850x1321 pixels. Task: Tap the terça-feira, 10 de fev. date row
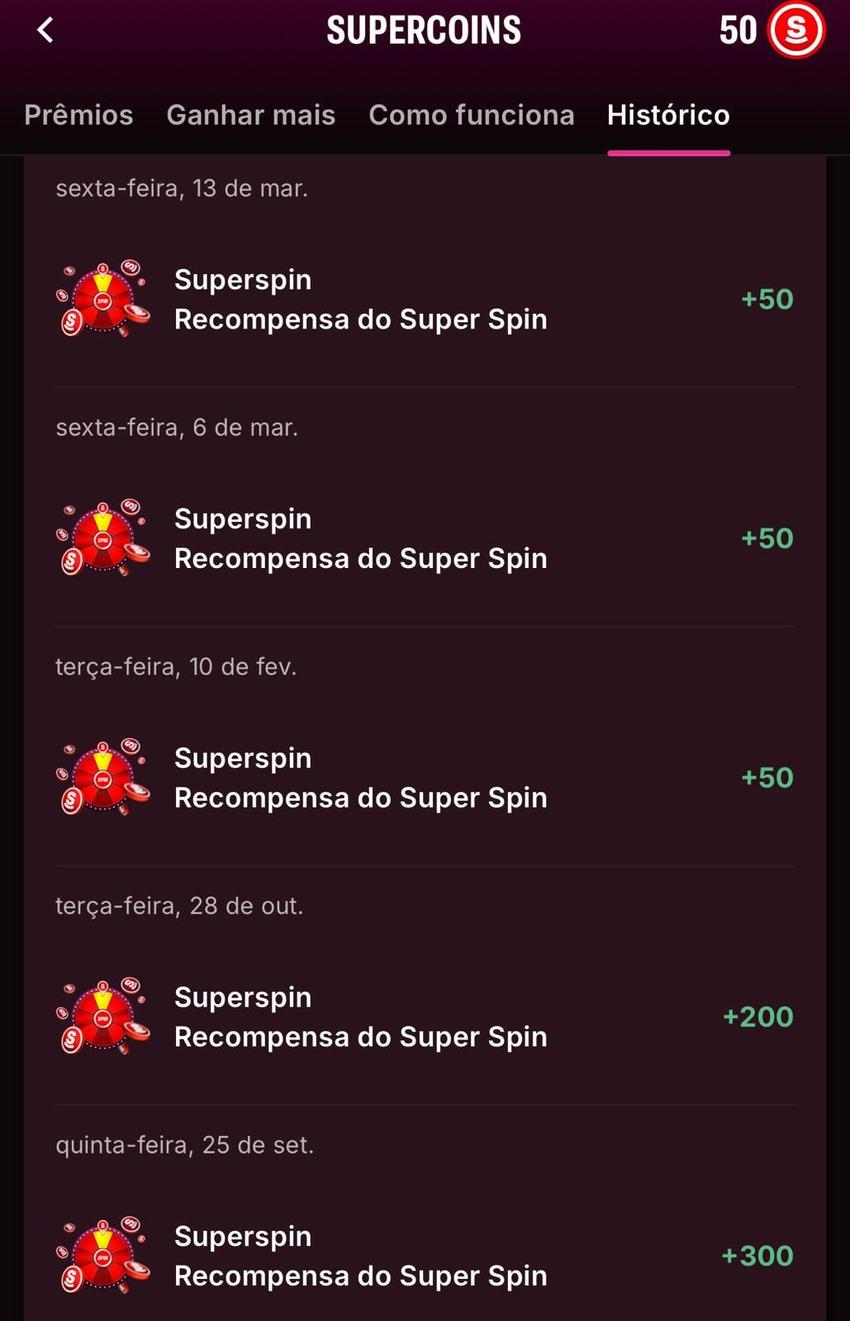175,666
